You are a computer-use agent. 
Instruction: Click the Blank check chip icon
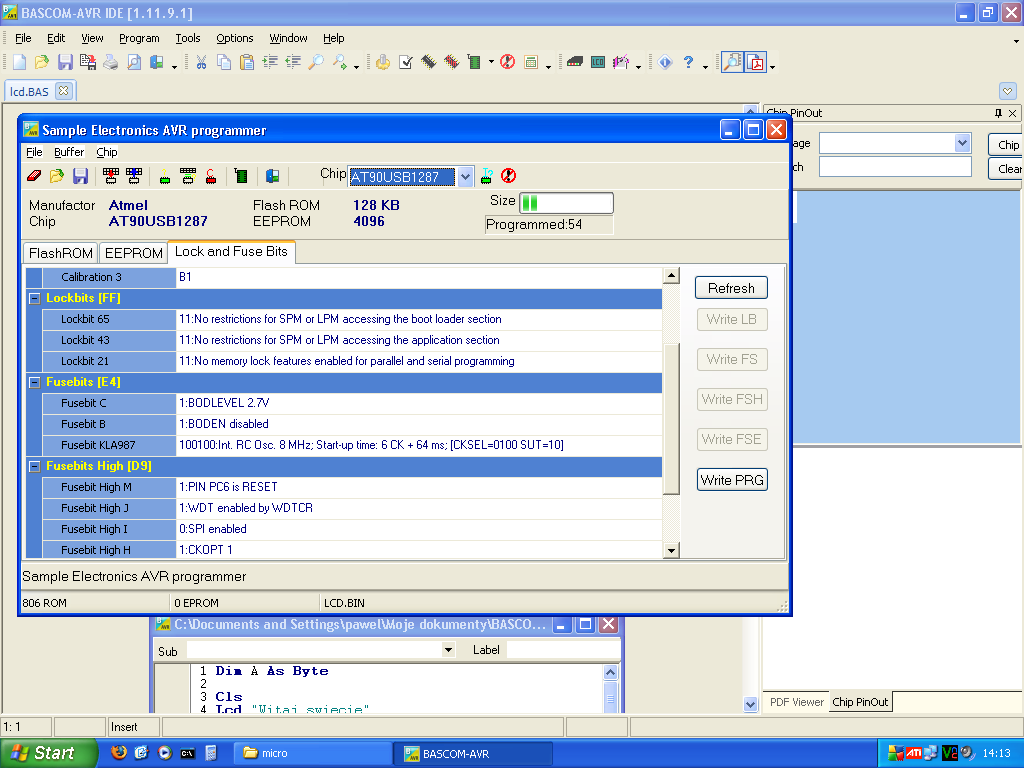coord(165,176)
